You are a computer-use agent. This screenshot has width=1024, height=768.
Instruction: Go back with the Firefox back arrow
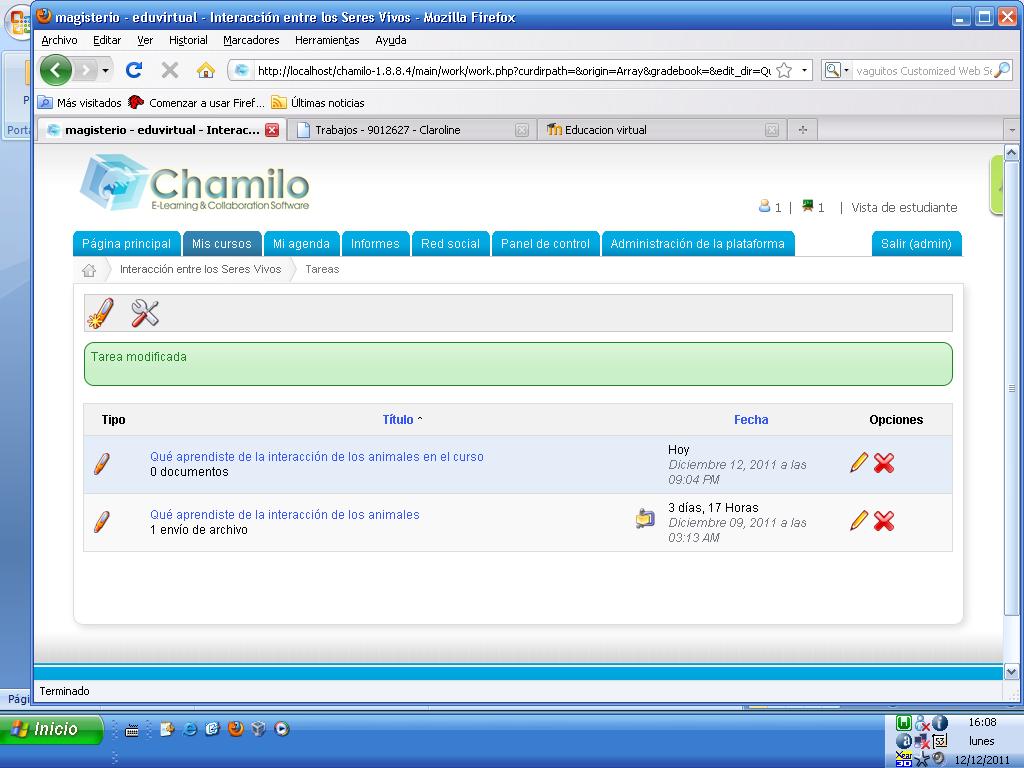click(x=56, y=70)
